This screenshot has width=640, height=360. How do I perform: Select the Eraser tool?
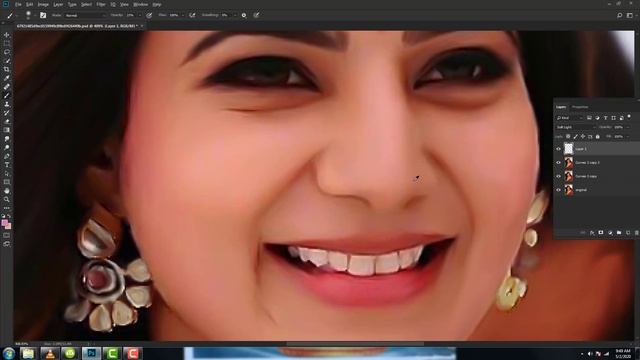click(7, 121)
